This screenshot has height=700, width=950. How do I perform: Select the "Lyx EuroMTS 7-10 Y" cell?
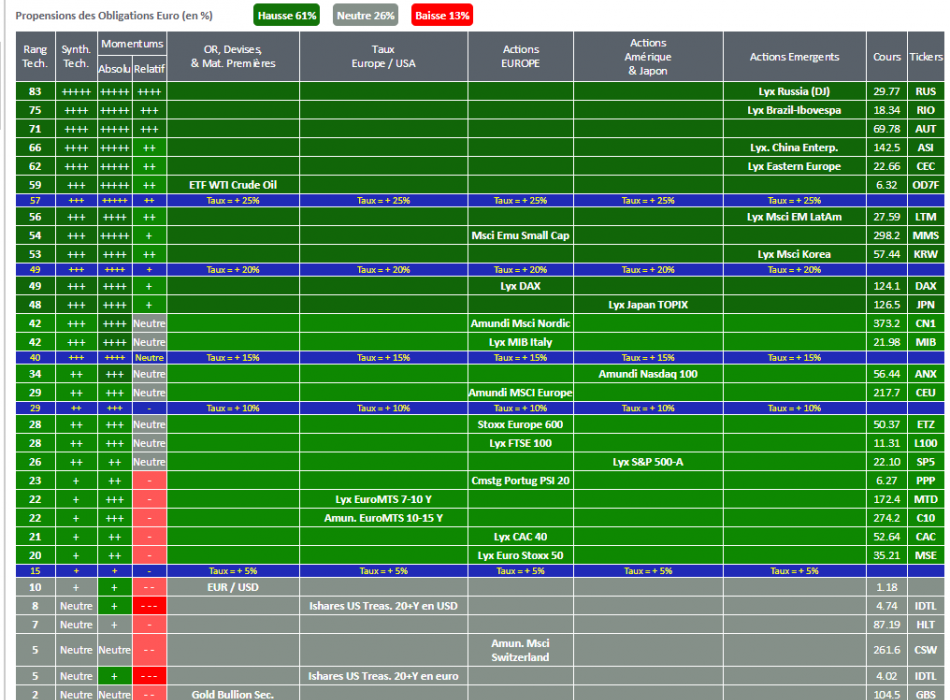point(384,500)
